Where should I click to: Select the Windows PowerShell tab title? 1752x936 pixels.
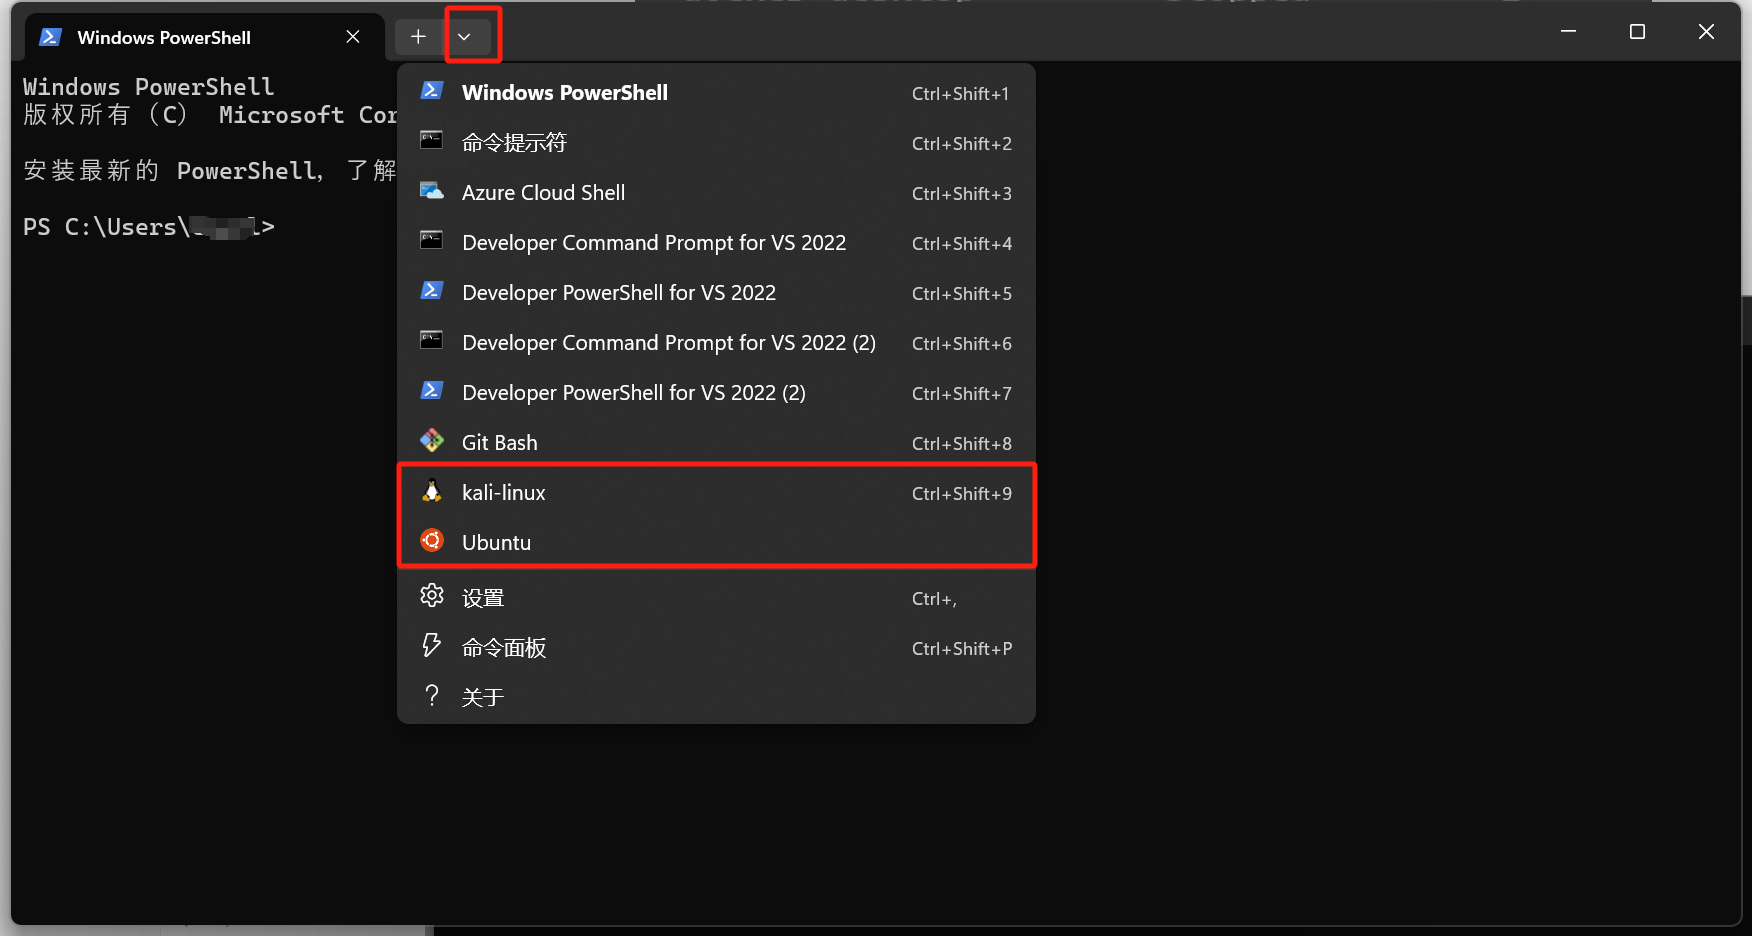(x=164, y=38)
